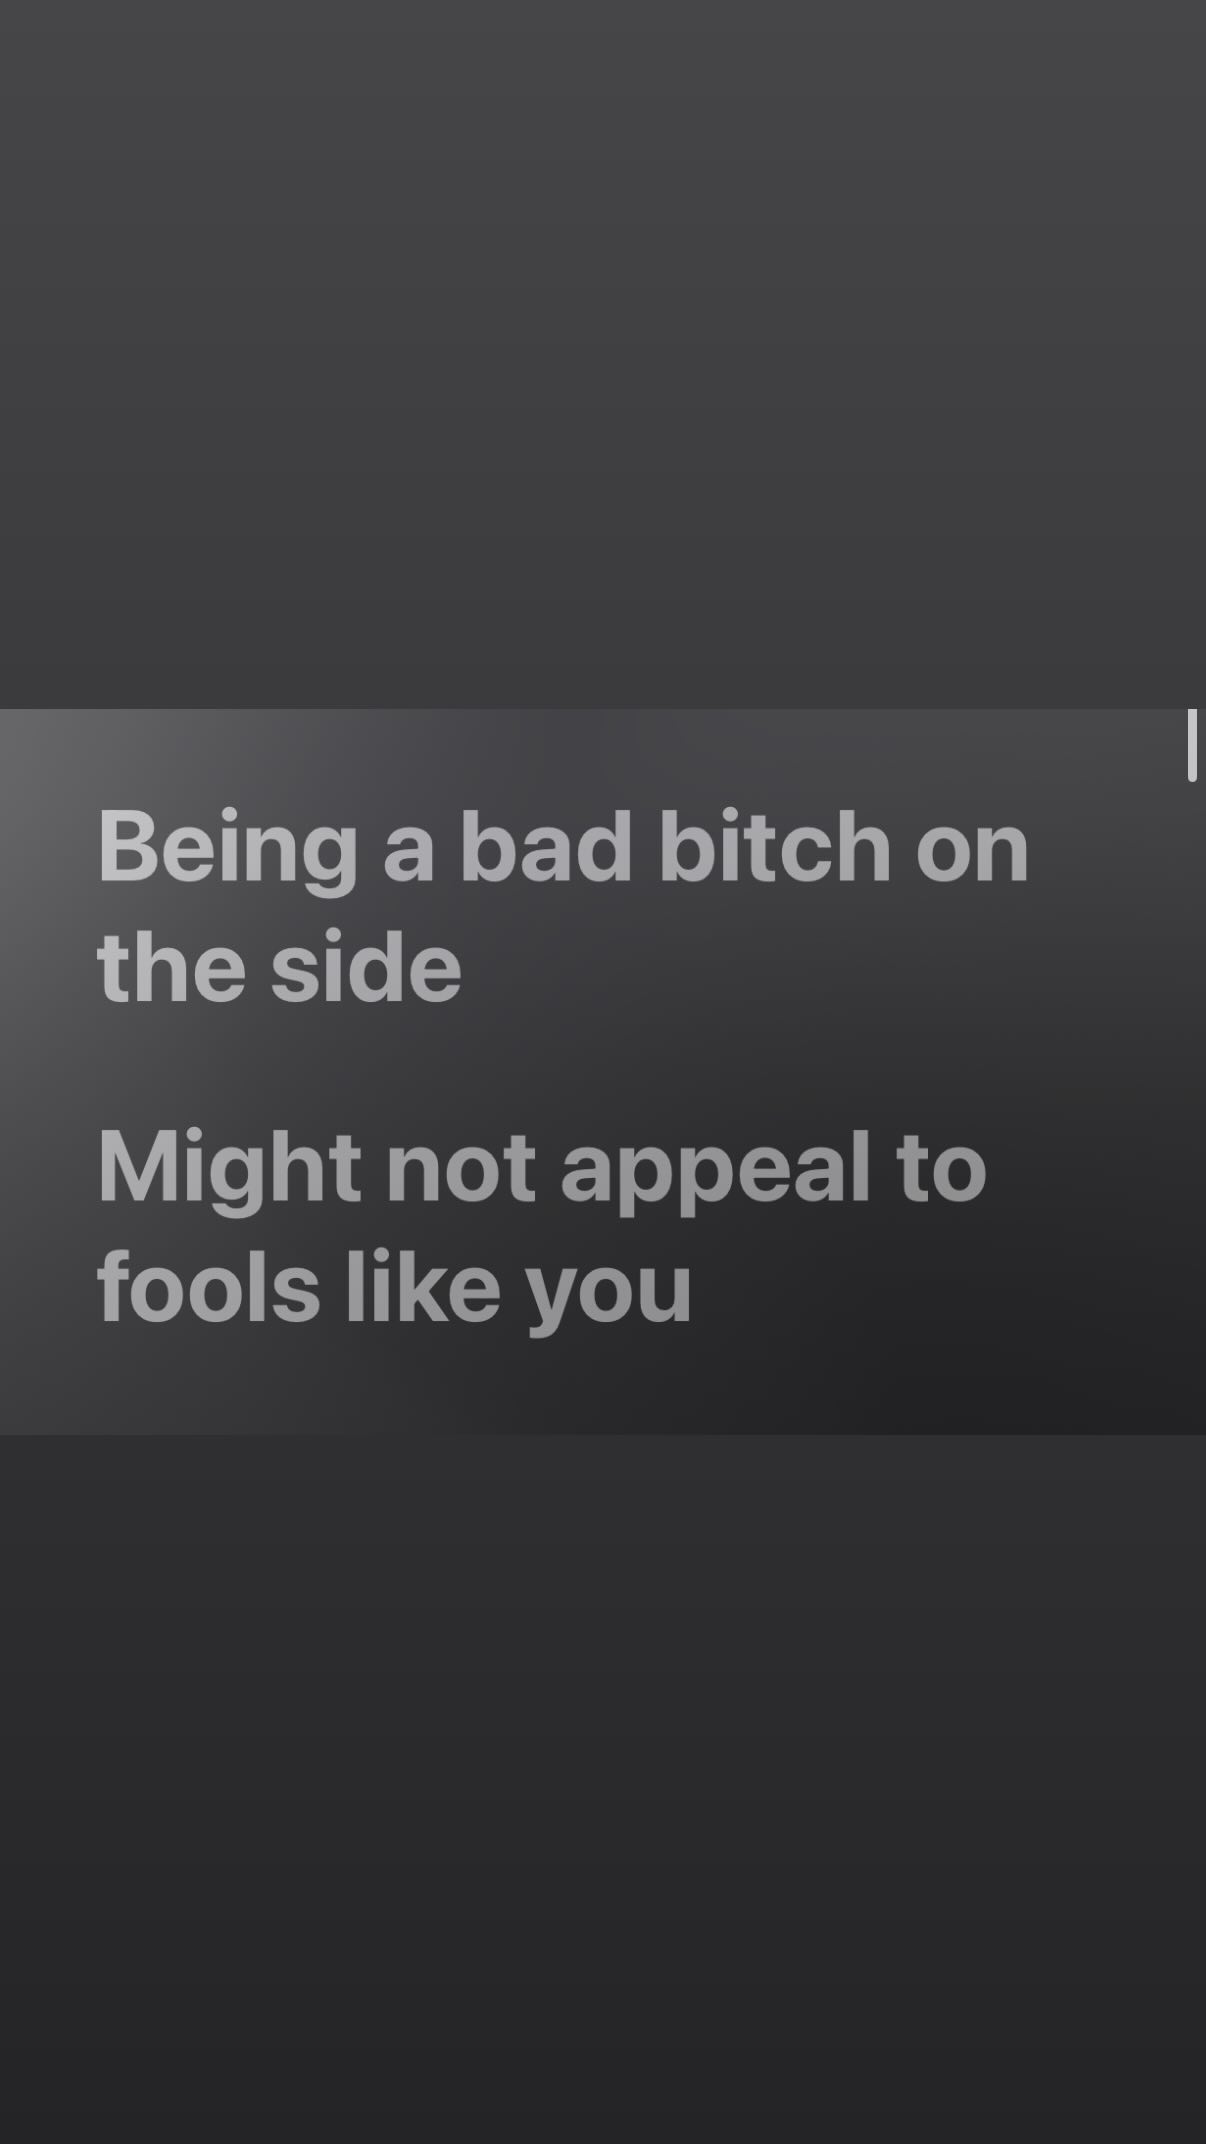Tap the word "you" ending the lyric
Image resolution: width=1206 pixels, height=2144 pixels.
point(609,1296)
